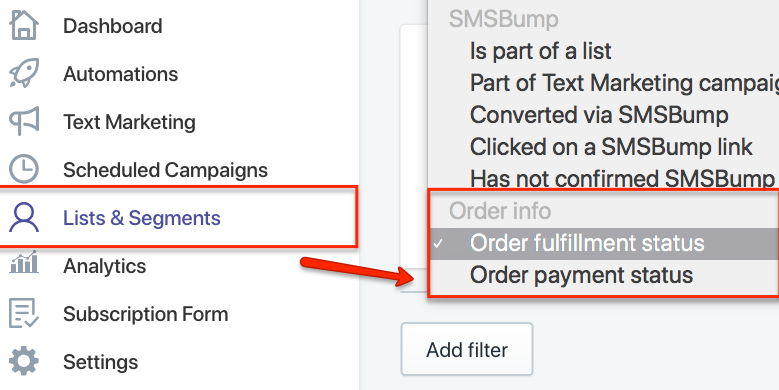Go to Text Marketing section
The height and width of the screenshot is (390, 779).
pyautogui.click(x=129, y=122)
